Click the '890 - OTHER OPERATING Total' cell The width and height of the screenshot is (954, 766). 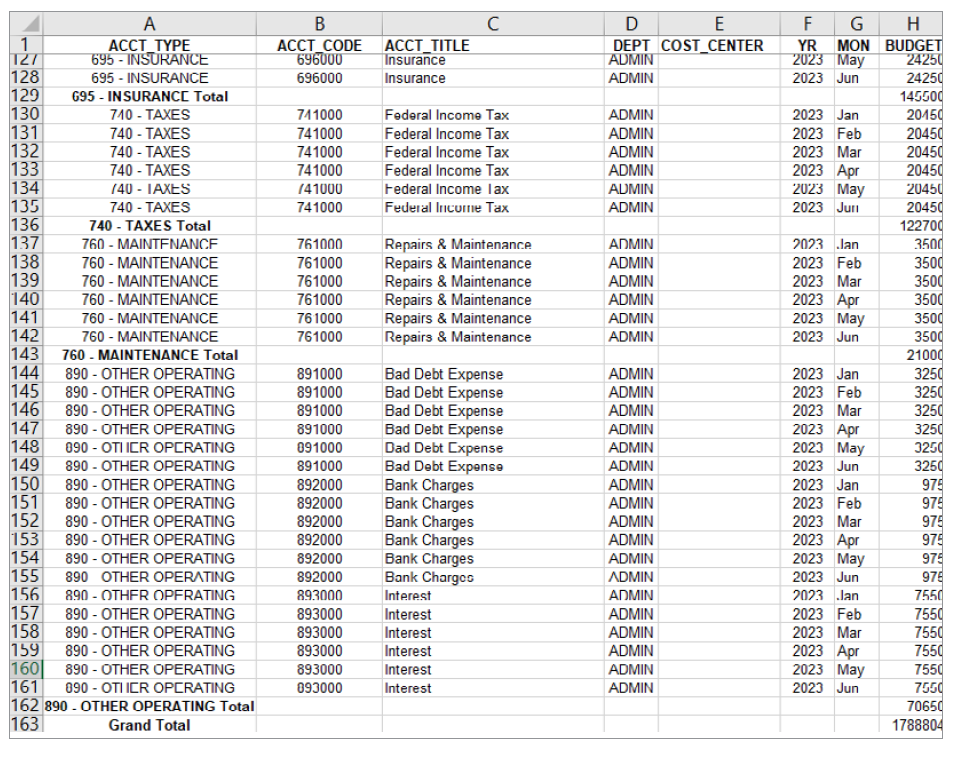point(150,706)
